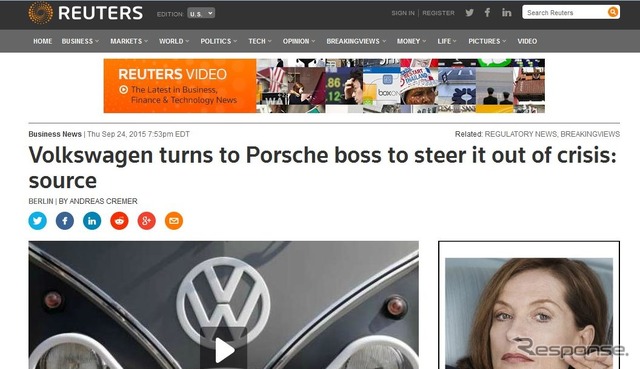This screenshot has height=369, width=640.
Task: Expand the Money menu
Action: point(411,41)
